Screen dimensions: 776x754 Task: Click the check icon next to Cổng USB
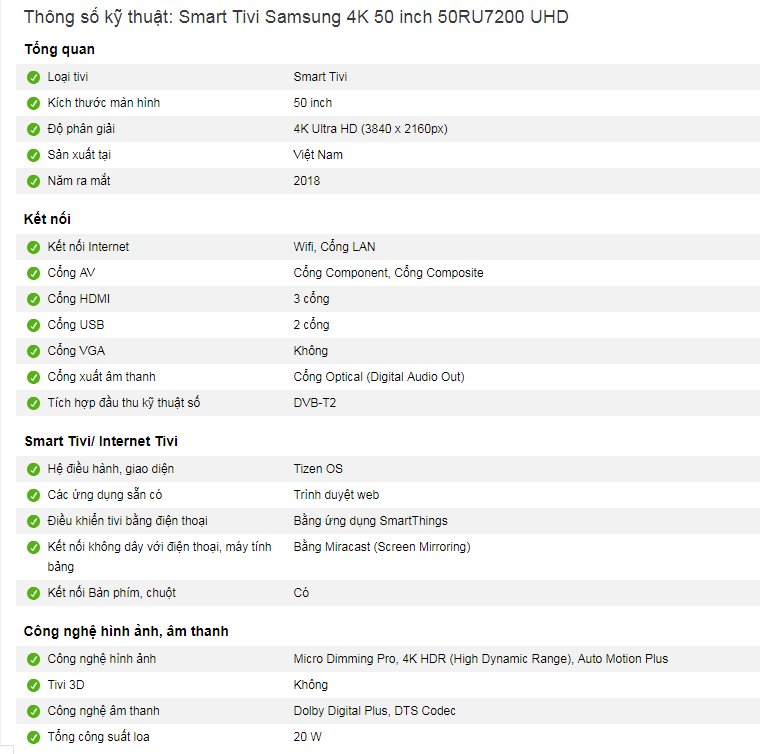tap(34, 325)
